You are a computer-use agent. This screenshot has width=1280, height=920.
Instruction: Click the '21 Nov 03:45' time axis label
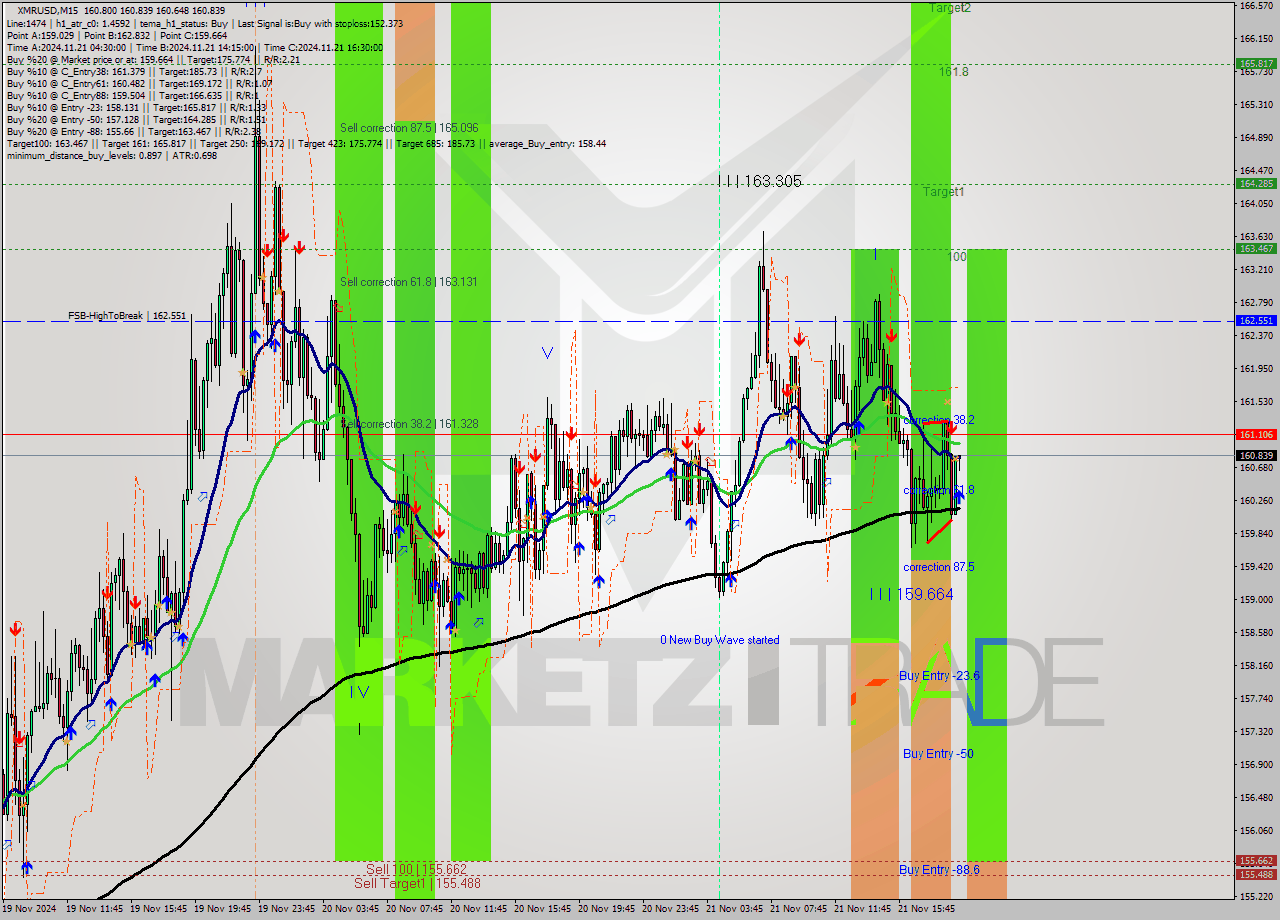click(x=735, y=909)
